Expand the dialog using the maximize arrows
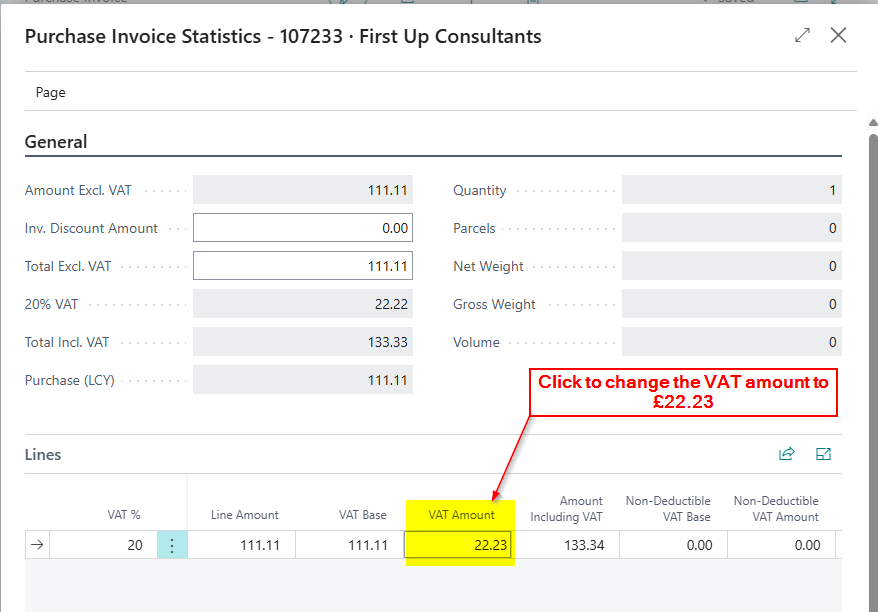This screenshot has height=612, width=878. [x=802, y=36]
